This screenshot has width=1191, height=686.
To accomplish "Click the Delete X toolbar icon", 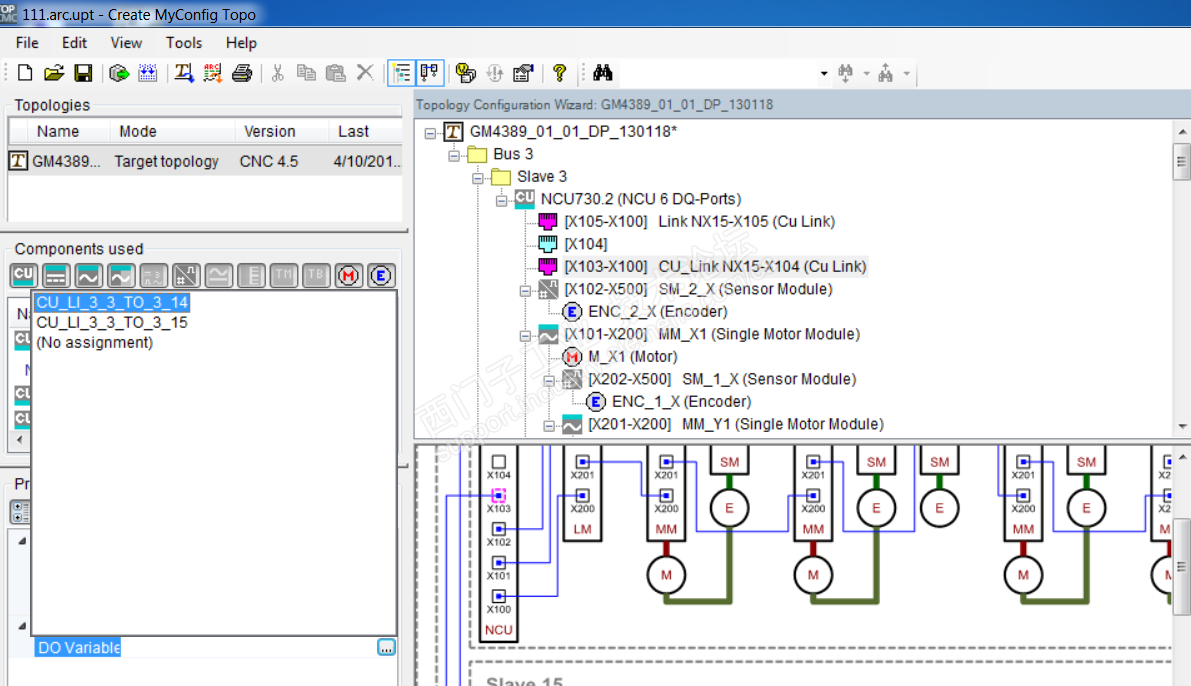I will point(365,73).
